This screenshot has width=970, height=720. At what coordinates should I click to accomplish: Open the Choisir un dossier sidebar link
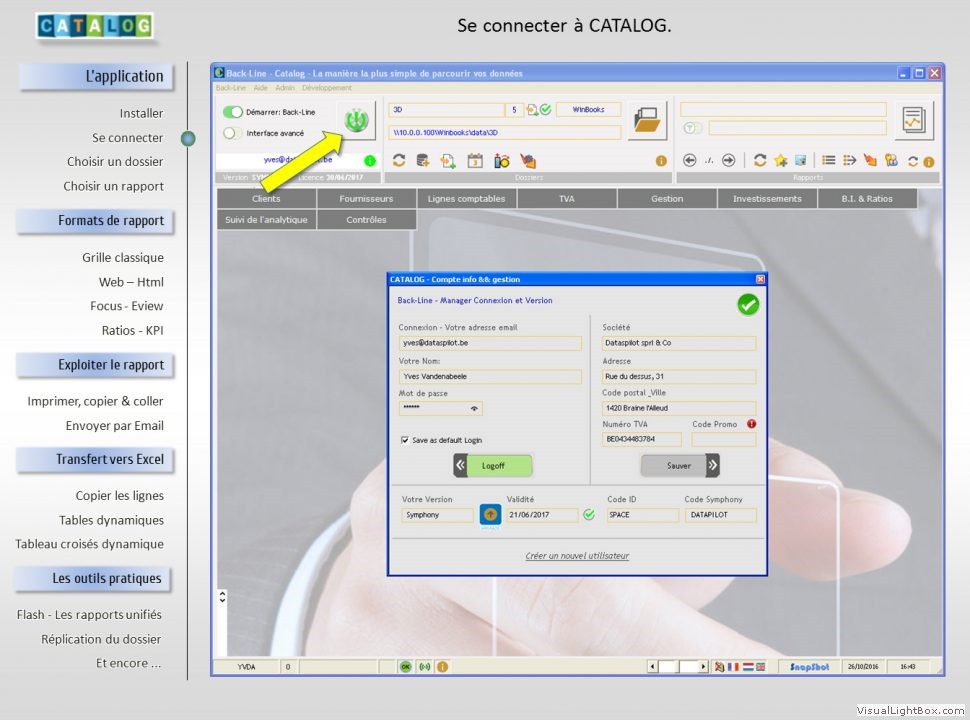pyautogui.click(x=115, y=161)
